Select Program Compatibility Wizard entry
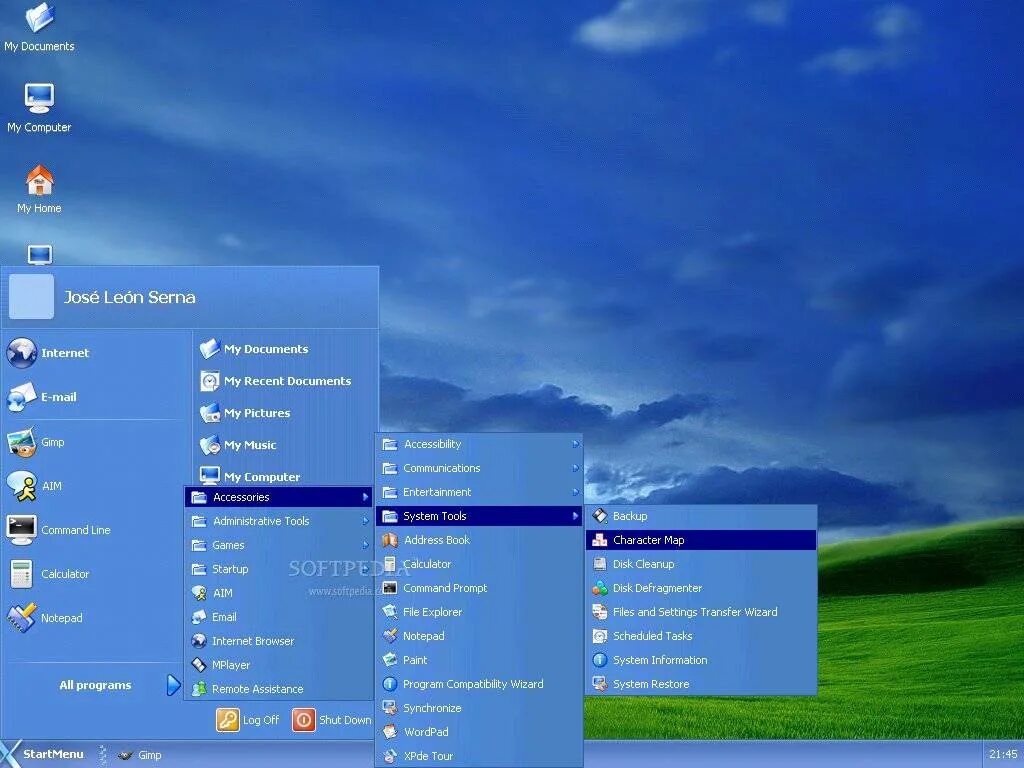Image resolution: width=1024 pixels, height=768 pixels. (x=479, y=684)
